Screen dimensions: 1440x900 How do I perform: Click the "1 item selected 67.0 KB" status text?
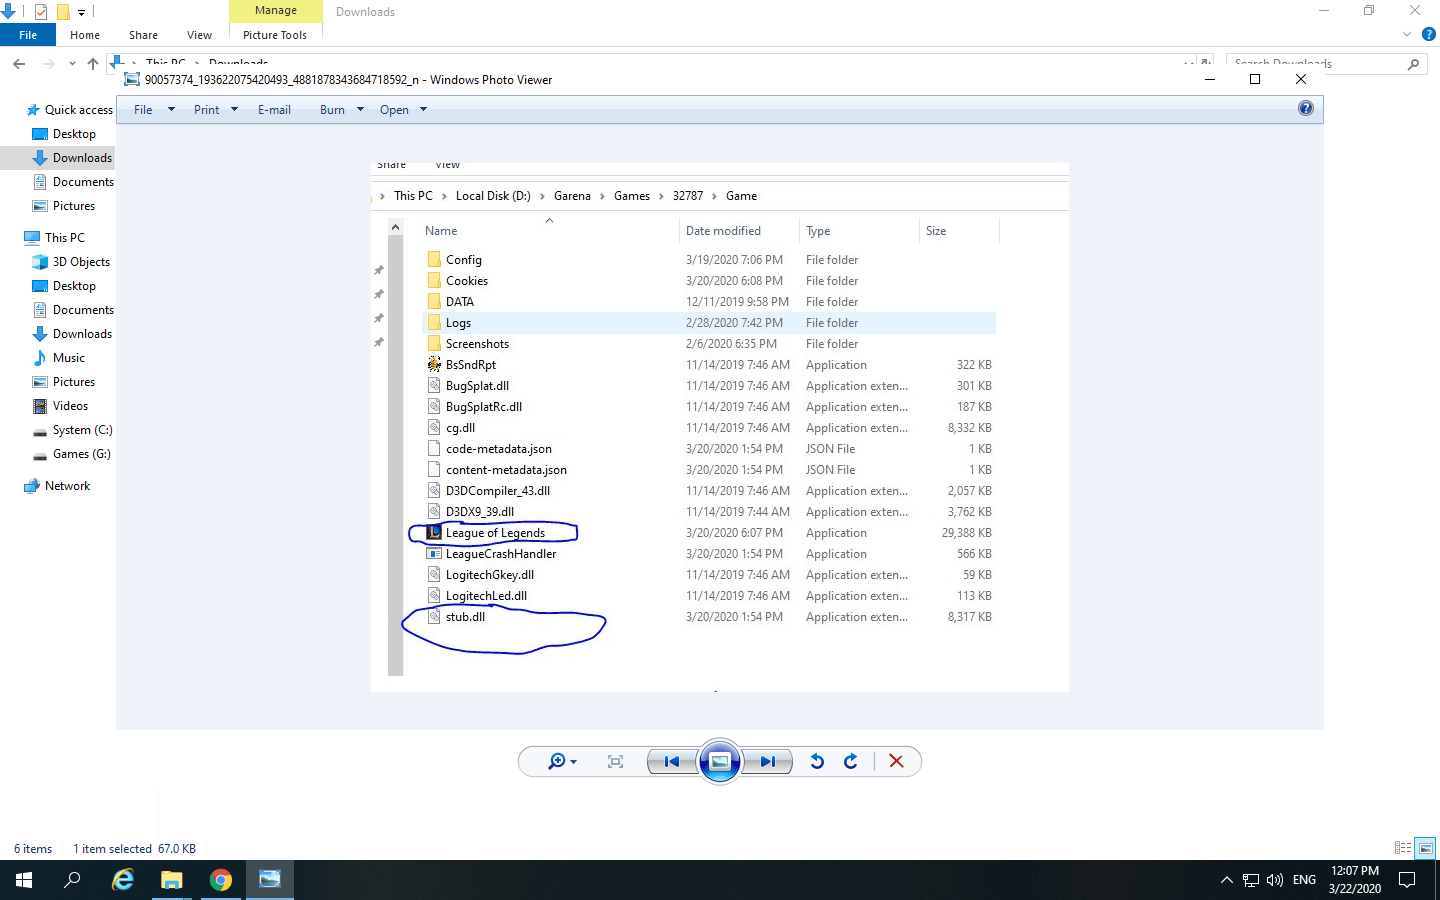[x=134, y=849]
